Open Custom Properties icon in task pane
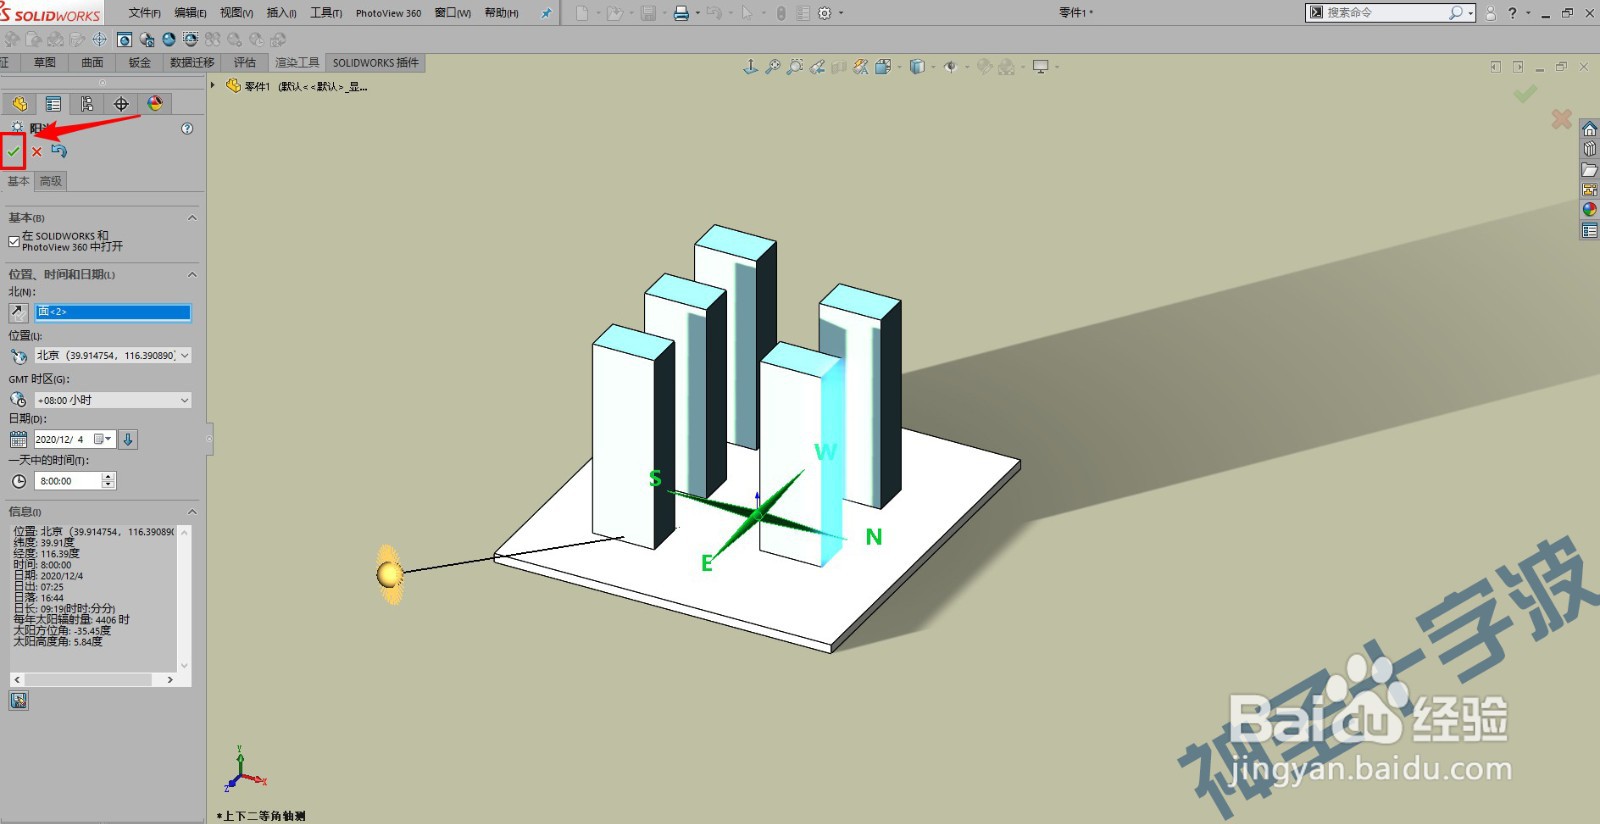Screen dimensions: 1600x824 1589,231
